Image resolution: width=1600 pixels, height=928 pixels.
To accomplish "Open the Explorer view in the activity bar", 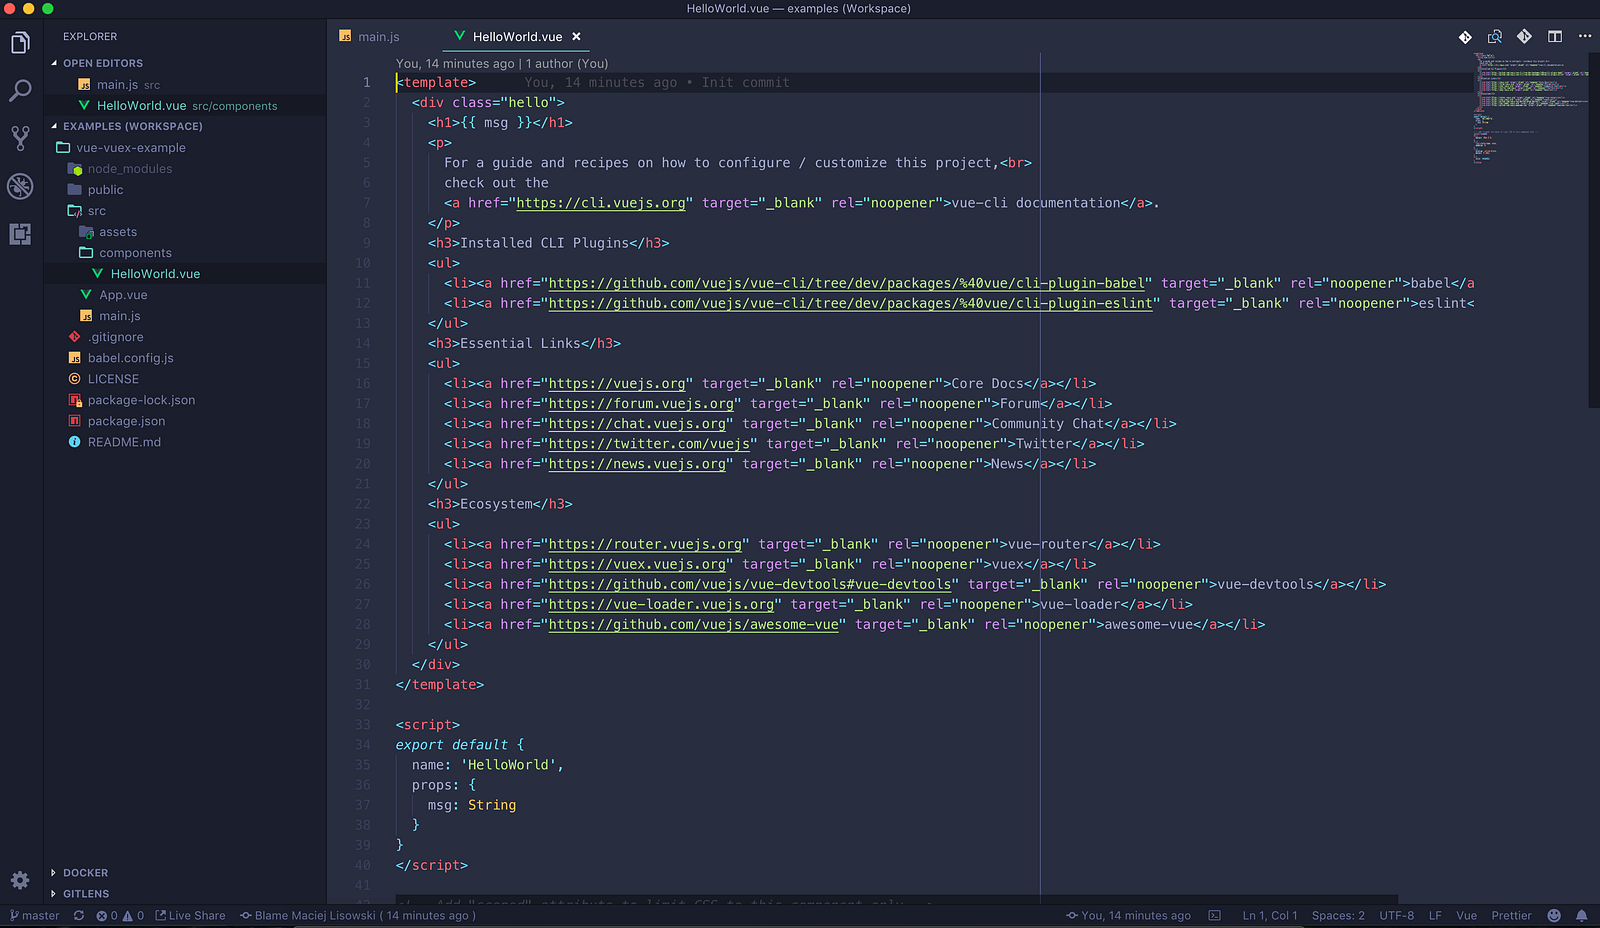I will (20, 43).
